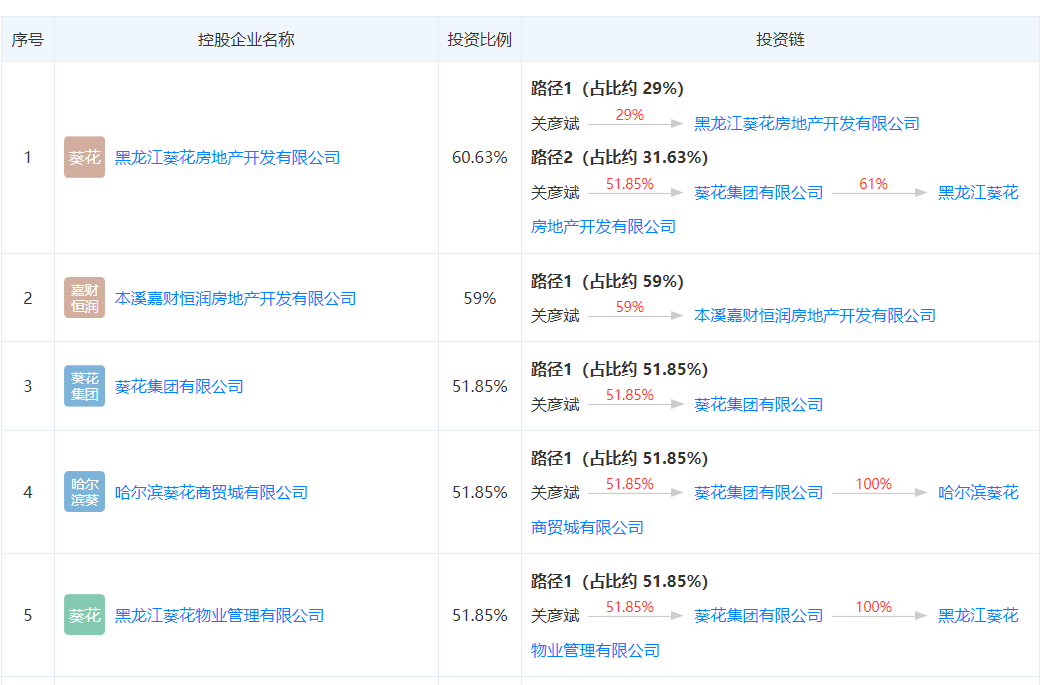This screenshot has height=685, width=1045.
Task: Click the 投资链 column header
Action: [x=780, y=40]
